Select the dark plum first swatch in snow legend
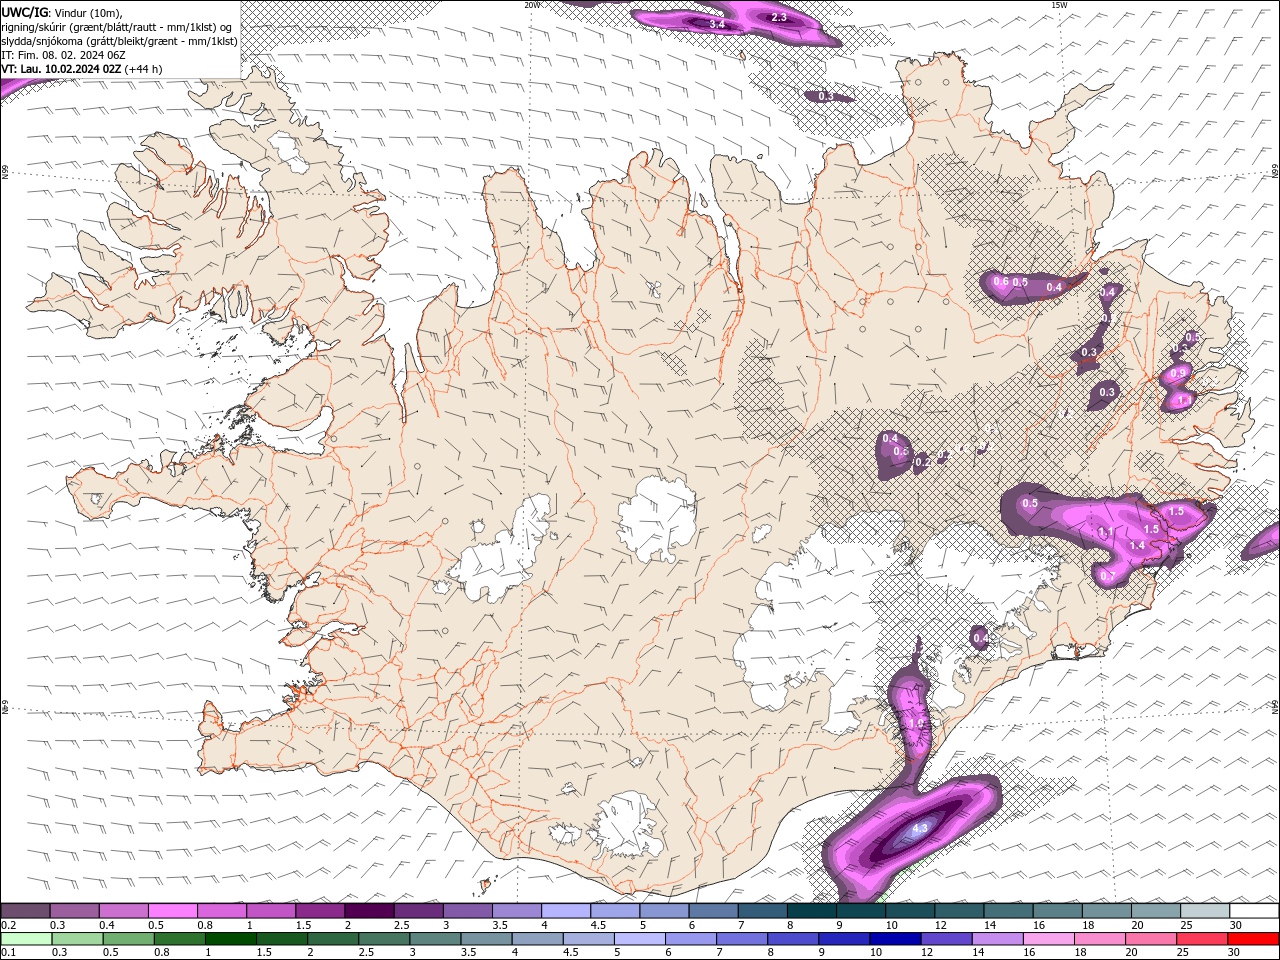This screenshot has width=1280, height=960. 26,911
